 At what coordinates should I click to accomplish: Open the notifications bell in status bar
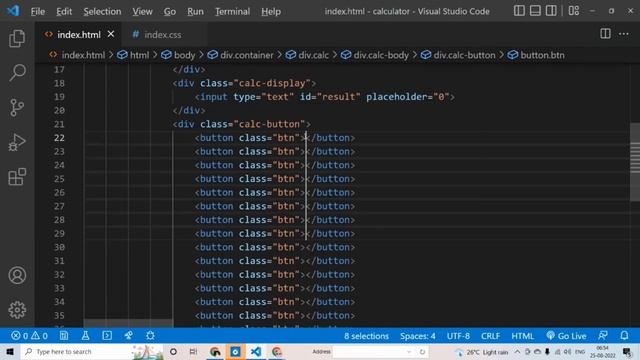[624, 336]
